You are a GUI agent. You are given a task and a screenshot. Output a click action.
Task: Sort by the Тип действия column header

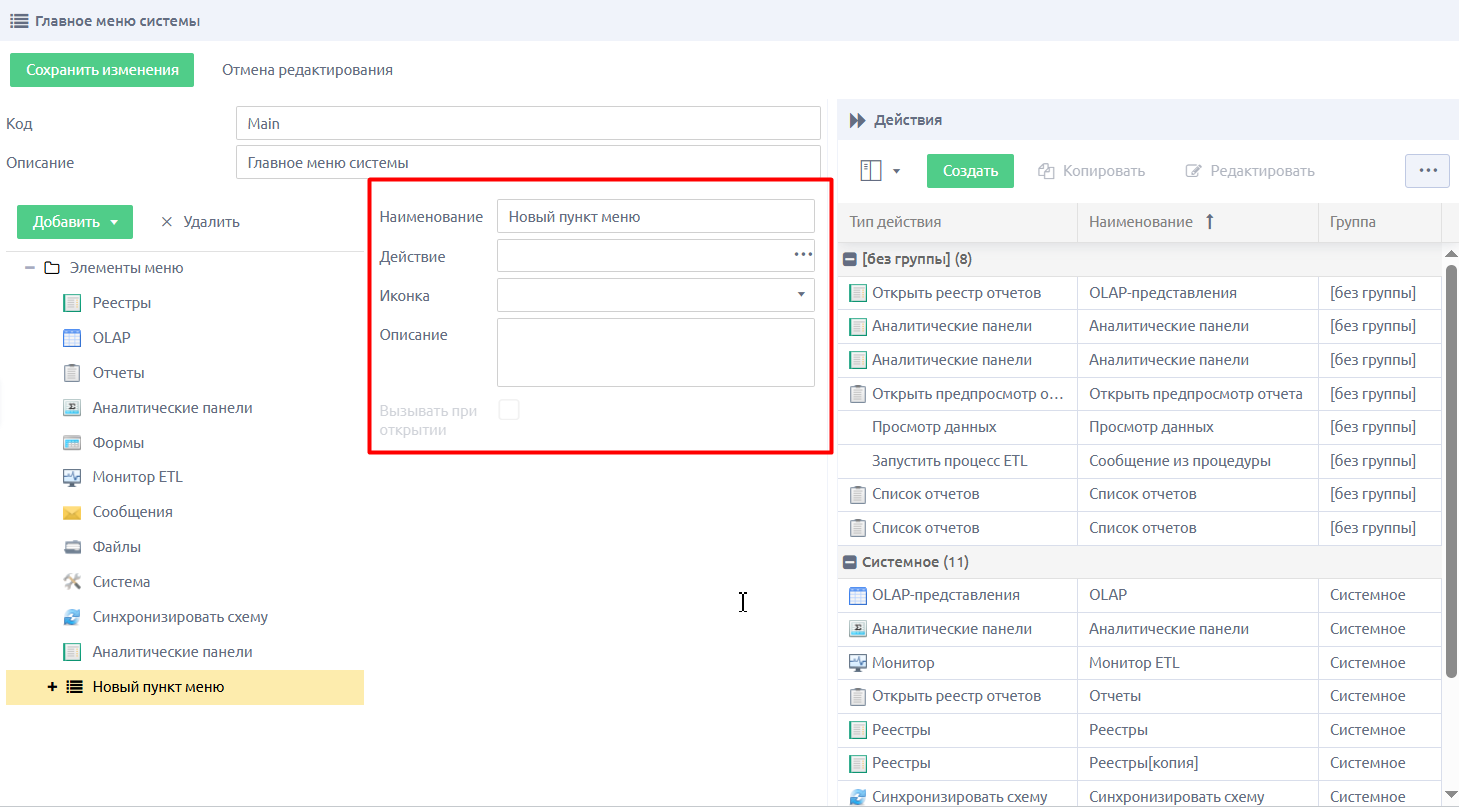point(958,222)
